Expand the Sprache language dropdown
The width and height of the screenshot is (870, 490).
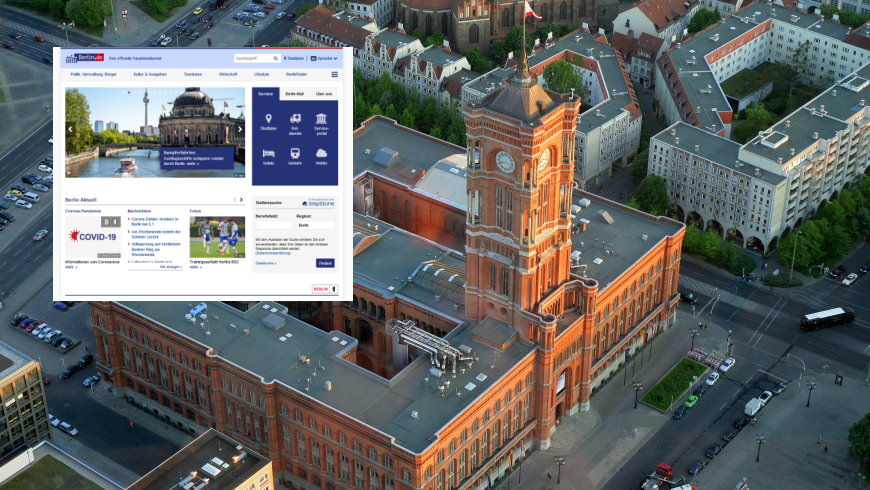tap(324, 58)
